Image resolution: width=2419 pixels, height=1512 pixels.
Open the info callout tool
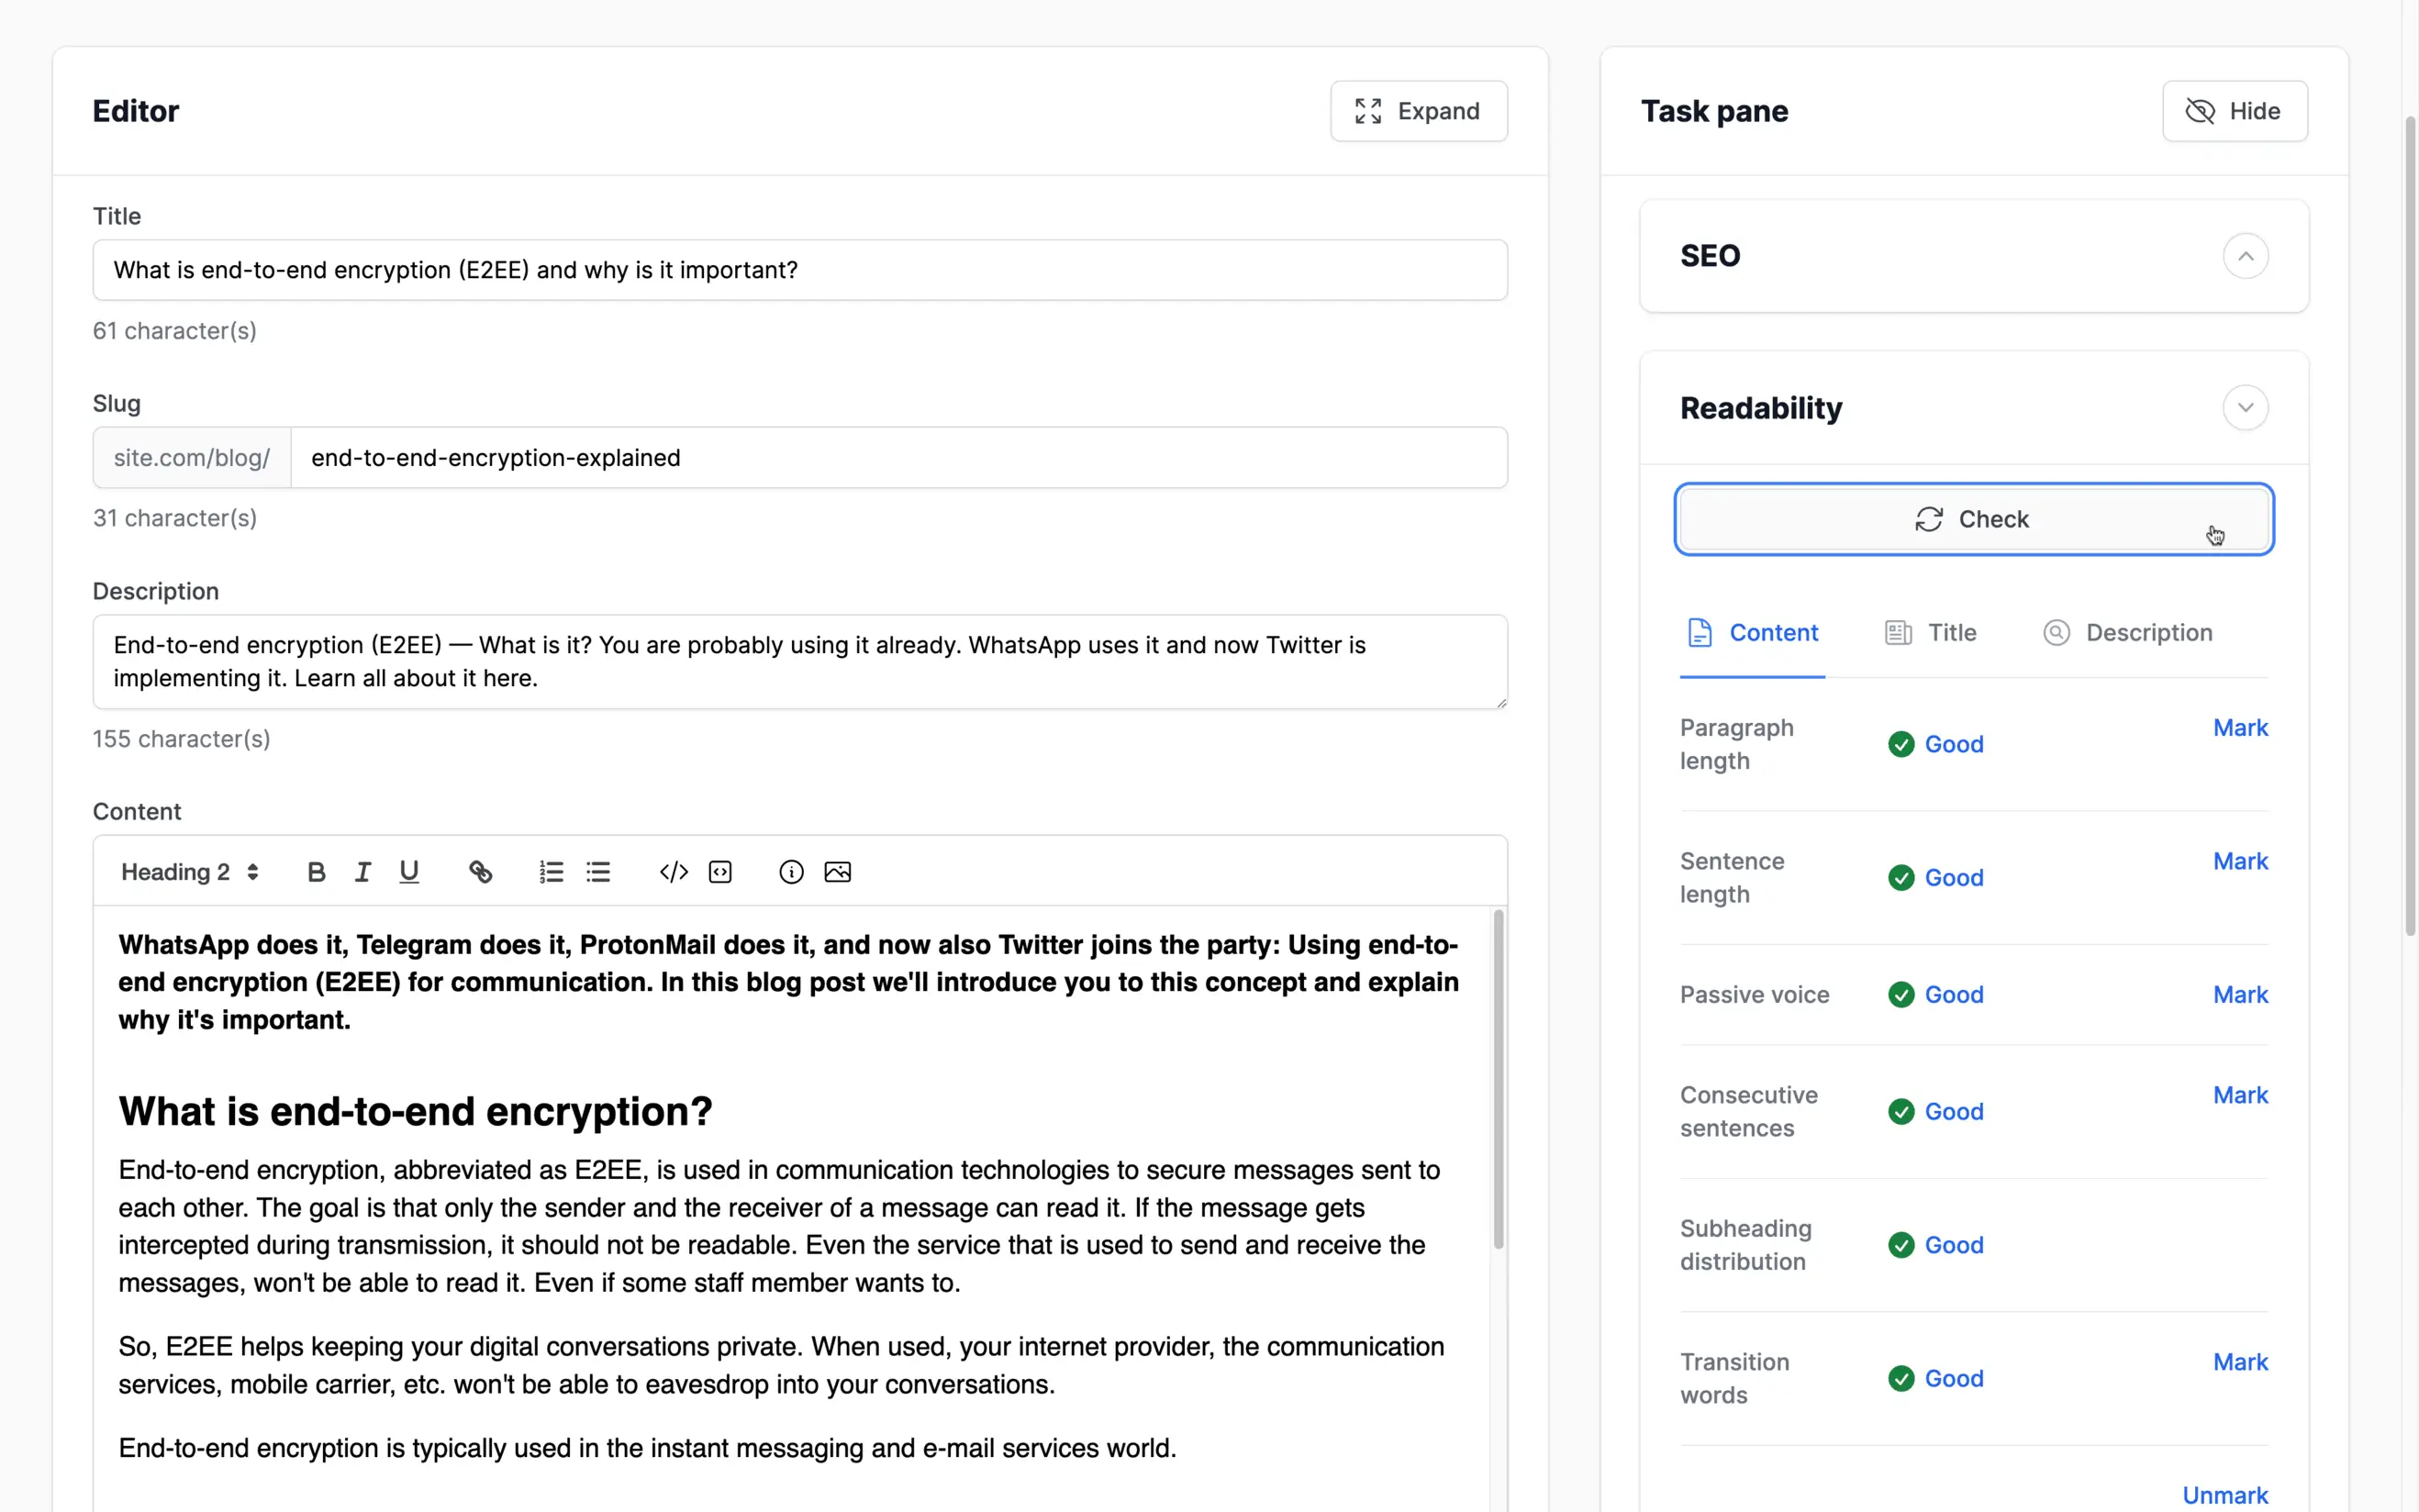tap(790, 871)
